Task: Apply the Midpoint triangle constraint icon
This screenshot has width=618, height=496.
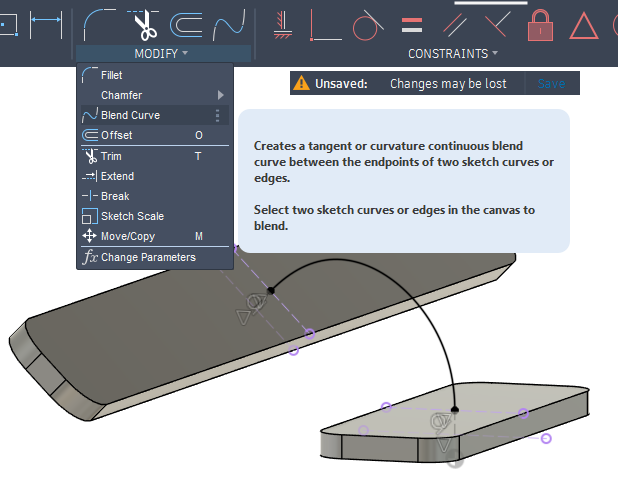Action: pyautogui.click(x=584, y=26)
